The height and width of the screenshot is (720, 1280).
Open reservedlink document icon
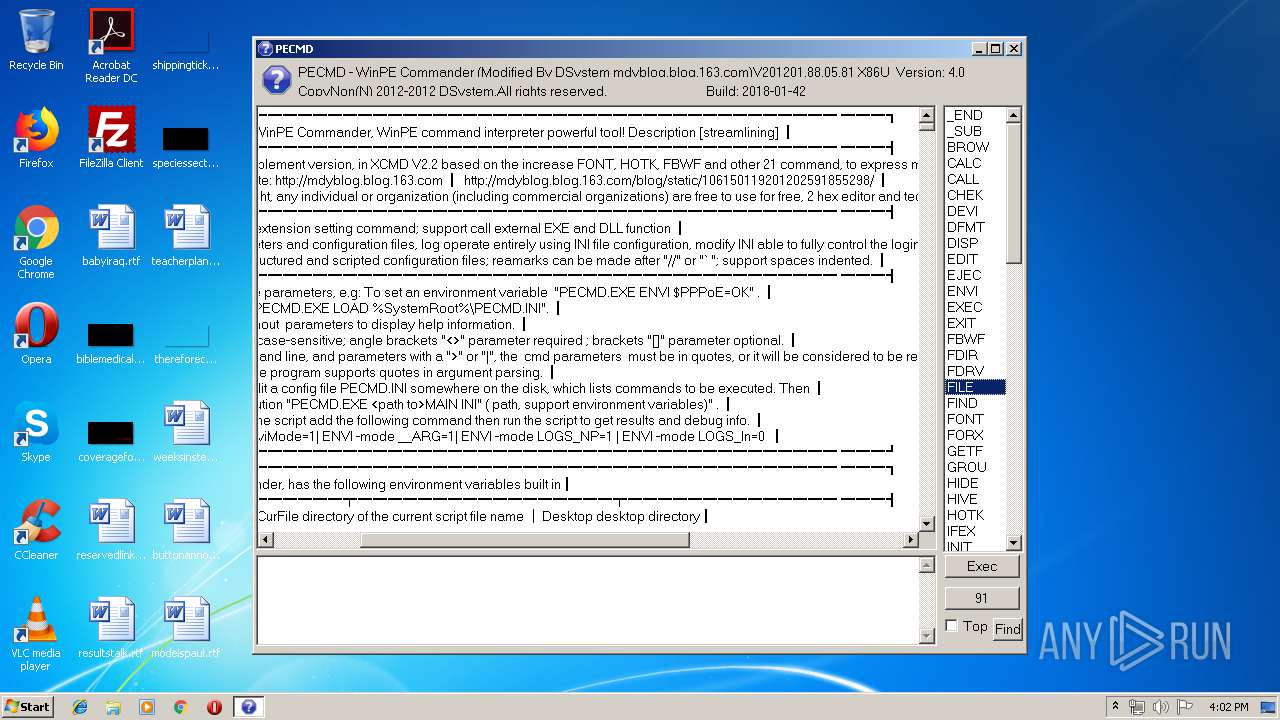[x=111, y=530]
